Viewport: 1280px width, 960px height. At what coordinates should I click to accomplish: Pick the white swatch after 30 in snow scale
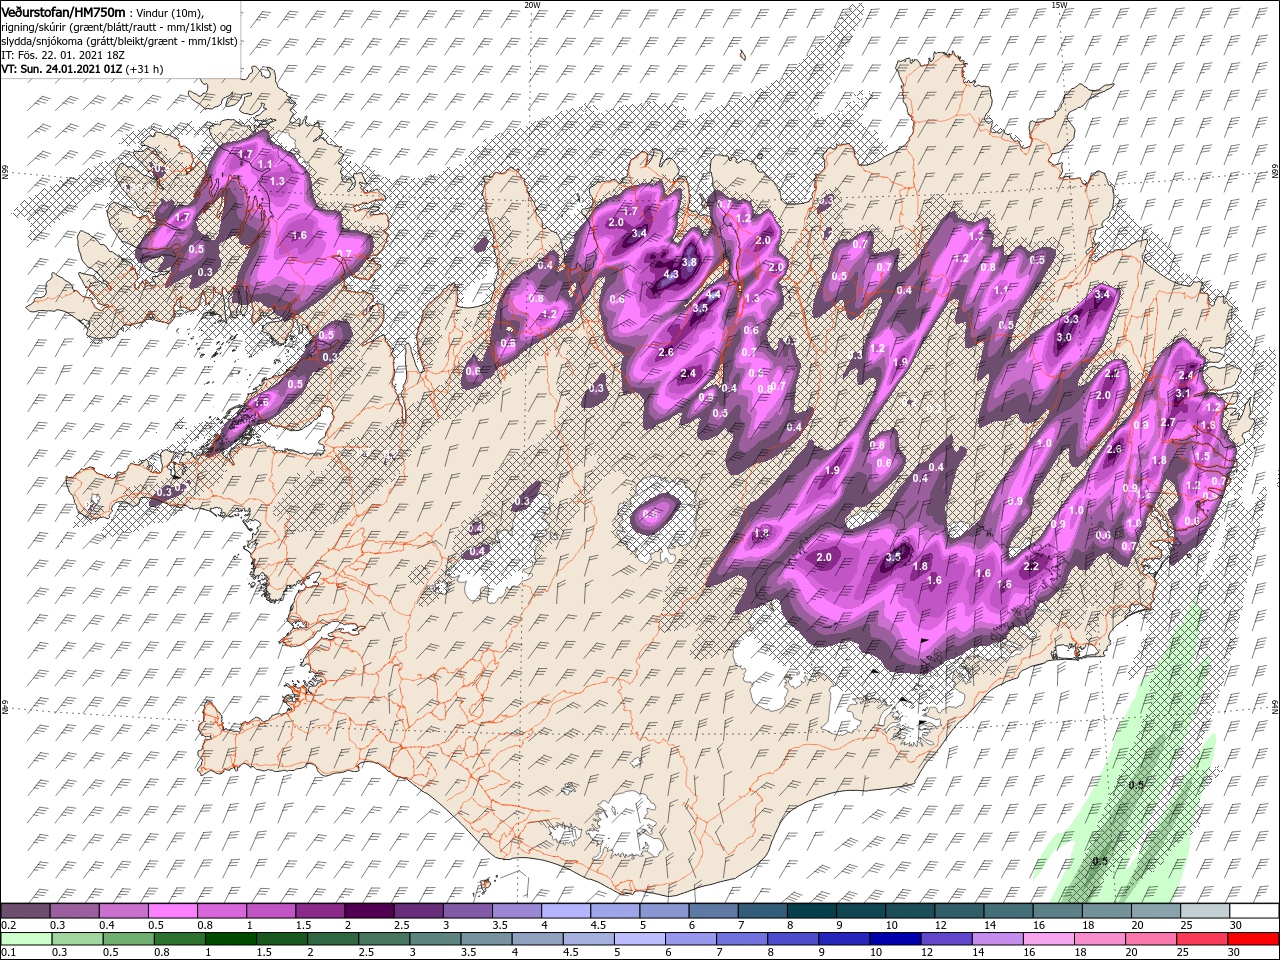point(1254,911)
